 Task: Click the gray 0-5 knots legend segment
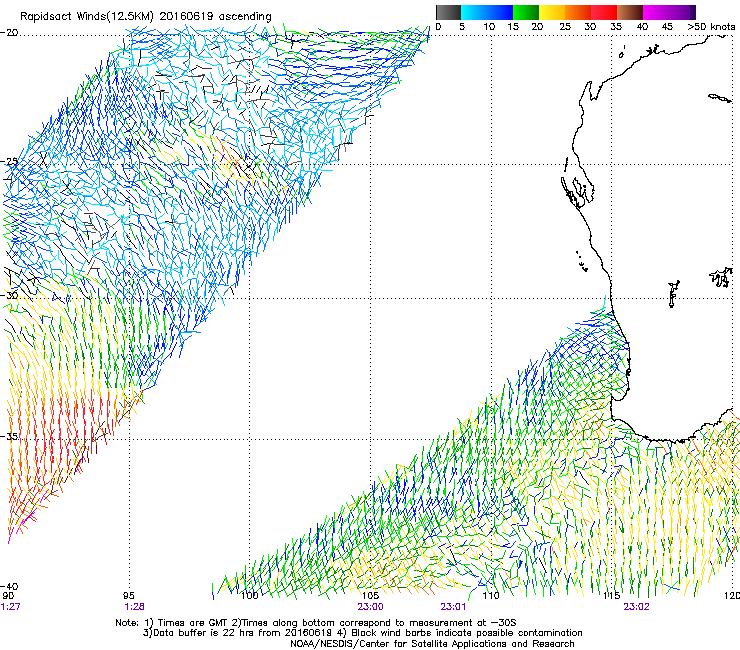pos(448,12)
